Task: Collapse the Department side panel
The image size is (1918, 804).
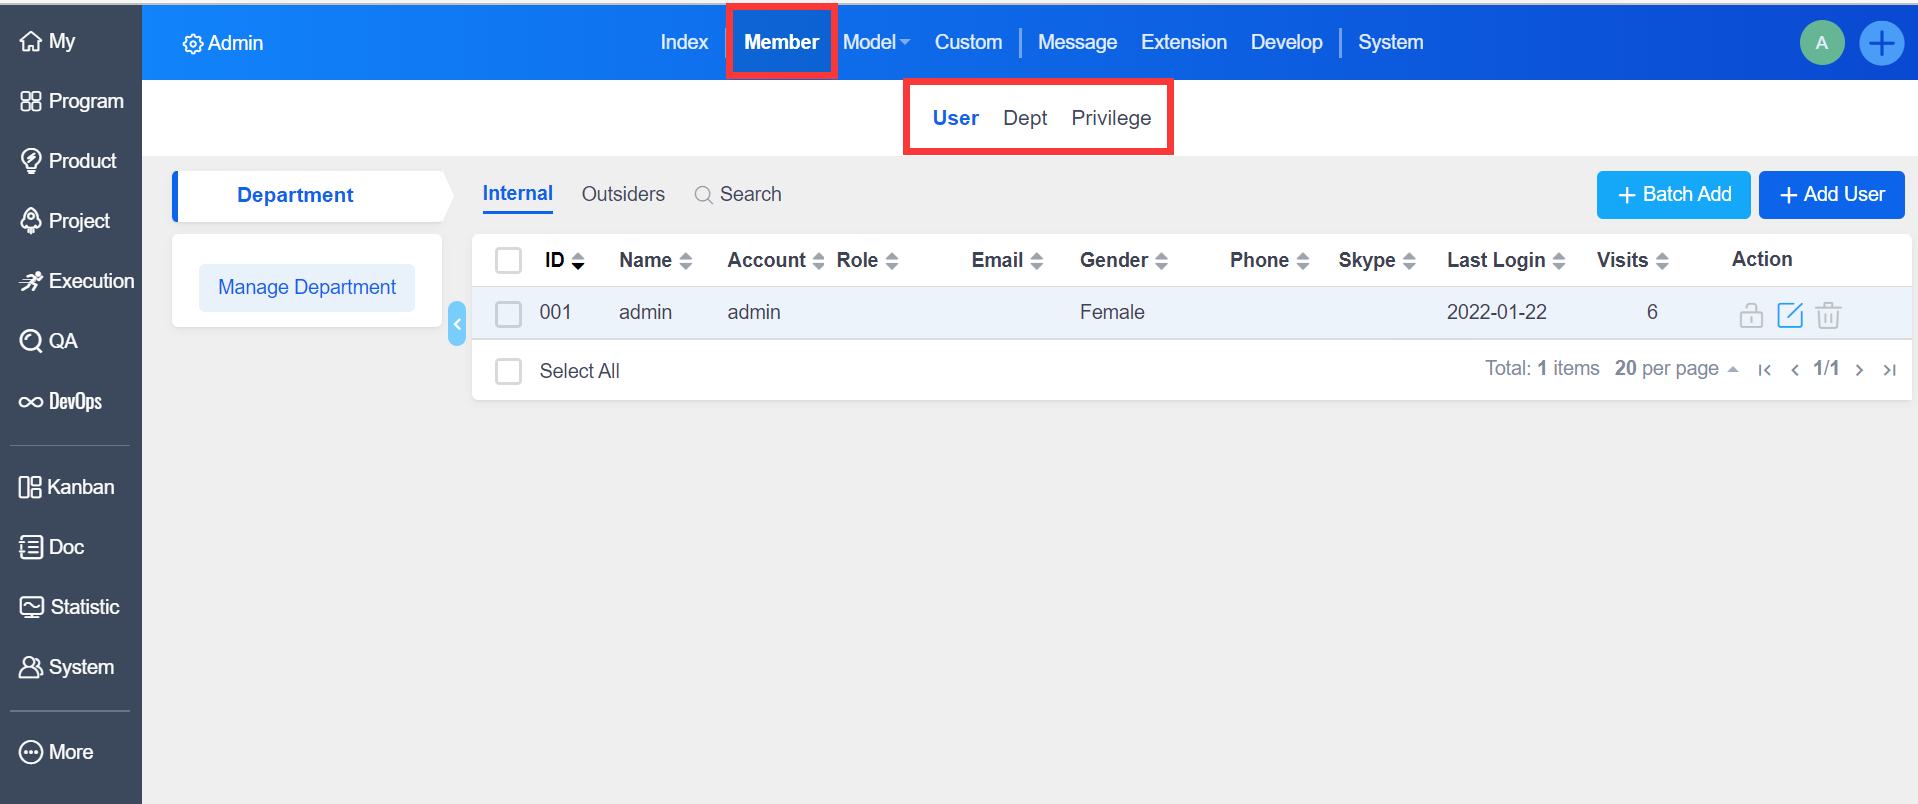Action: (457, 324)
